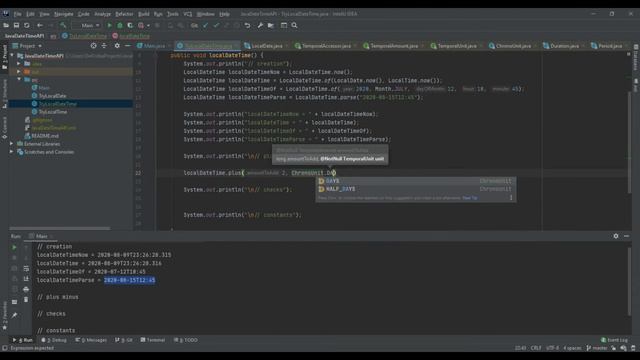Screen dimensions: 640x360
Task: Open the dropdown arrow beside the Profiler icon
Action: pyautogui.click(x=148, y=25)
